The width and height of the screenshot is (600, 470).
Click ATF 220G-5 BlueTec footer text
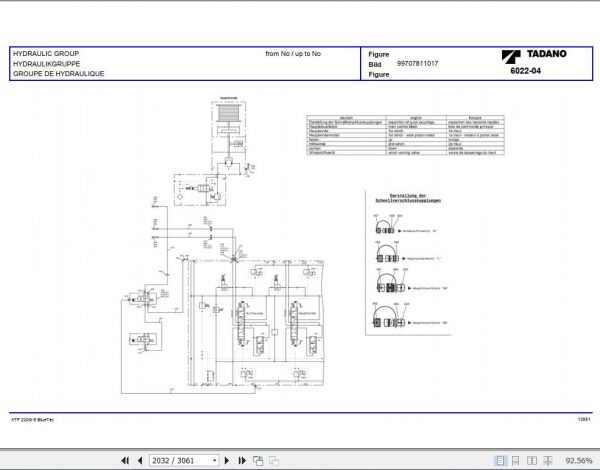coord(33,420)
